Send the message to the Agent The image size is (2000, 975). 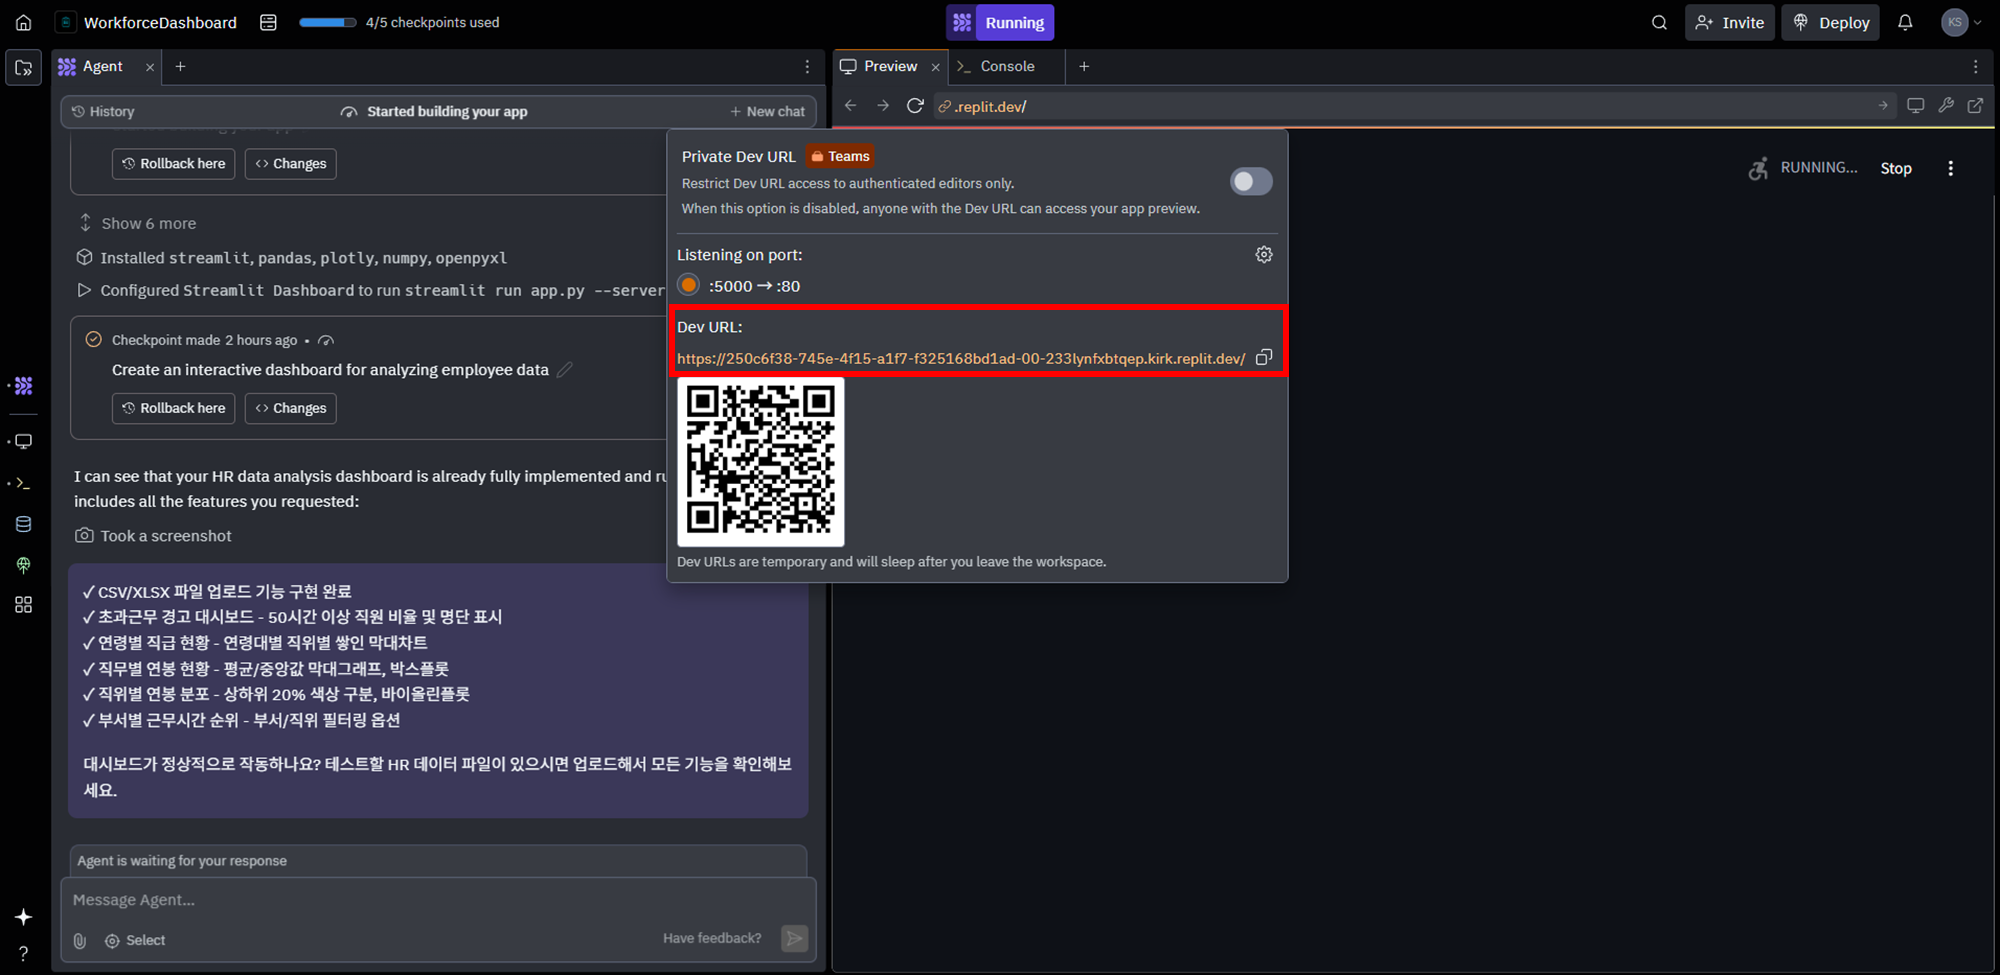(x=795, y=938)
